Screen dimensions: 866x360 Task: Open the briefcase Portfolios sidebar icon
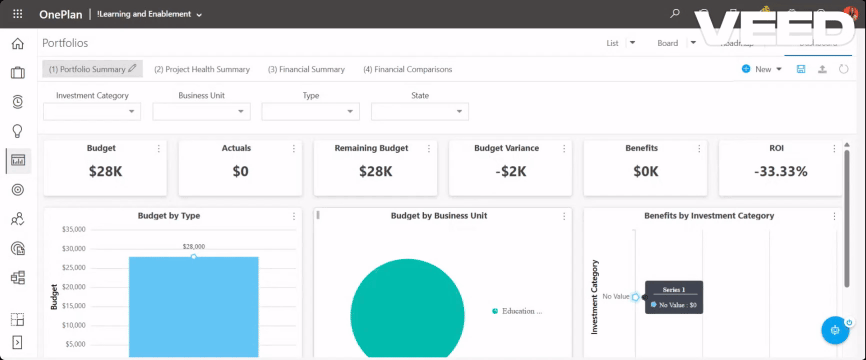coord(18,72)
